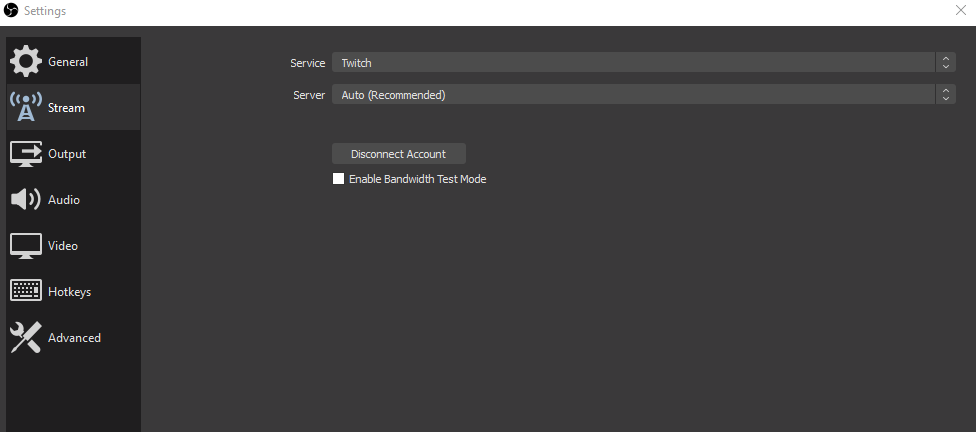Viewport: 976px width, 432px height.
Task: Switch to the Hotkeys settings tab
Action: [73, 291]
